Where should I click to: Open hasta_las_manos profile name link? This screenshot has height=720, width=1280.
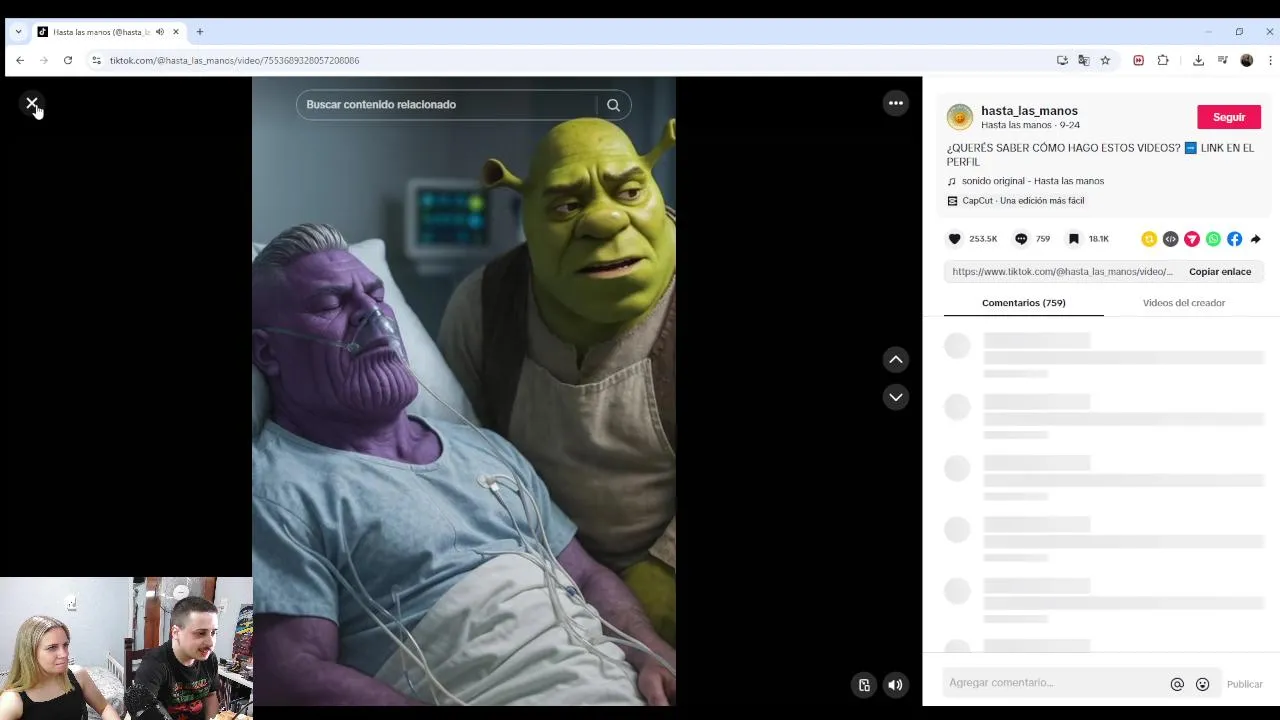1029,111
